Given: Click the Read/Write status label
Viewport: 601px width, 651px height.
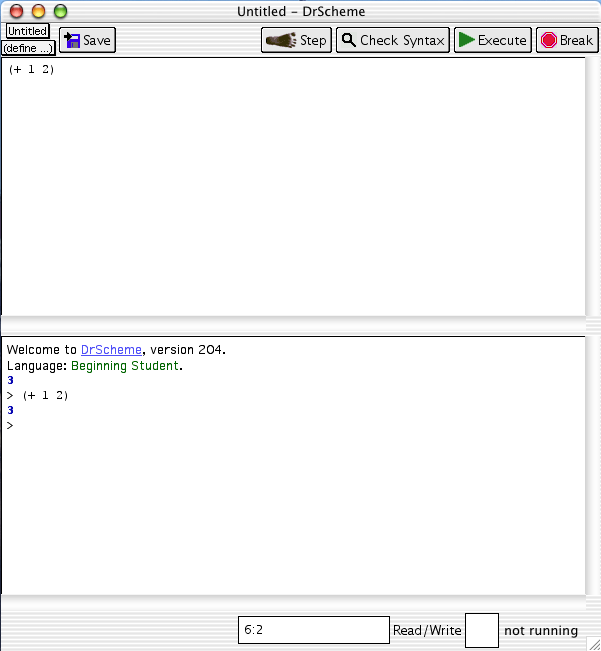Looking at the screenshot, I should (427, 630).
